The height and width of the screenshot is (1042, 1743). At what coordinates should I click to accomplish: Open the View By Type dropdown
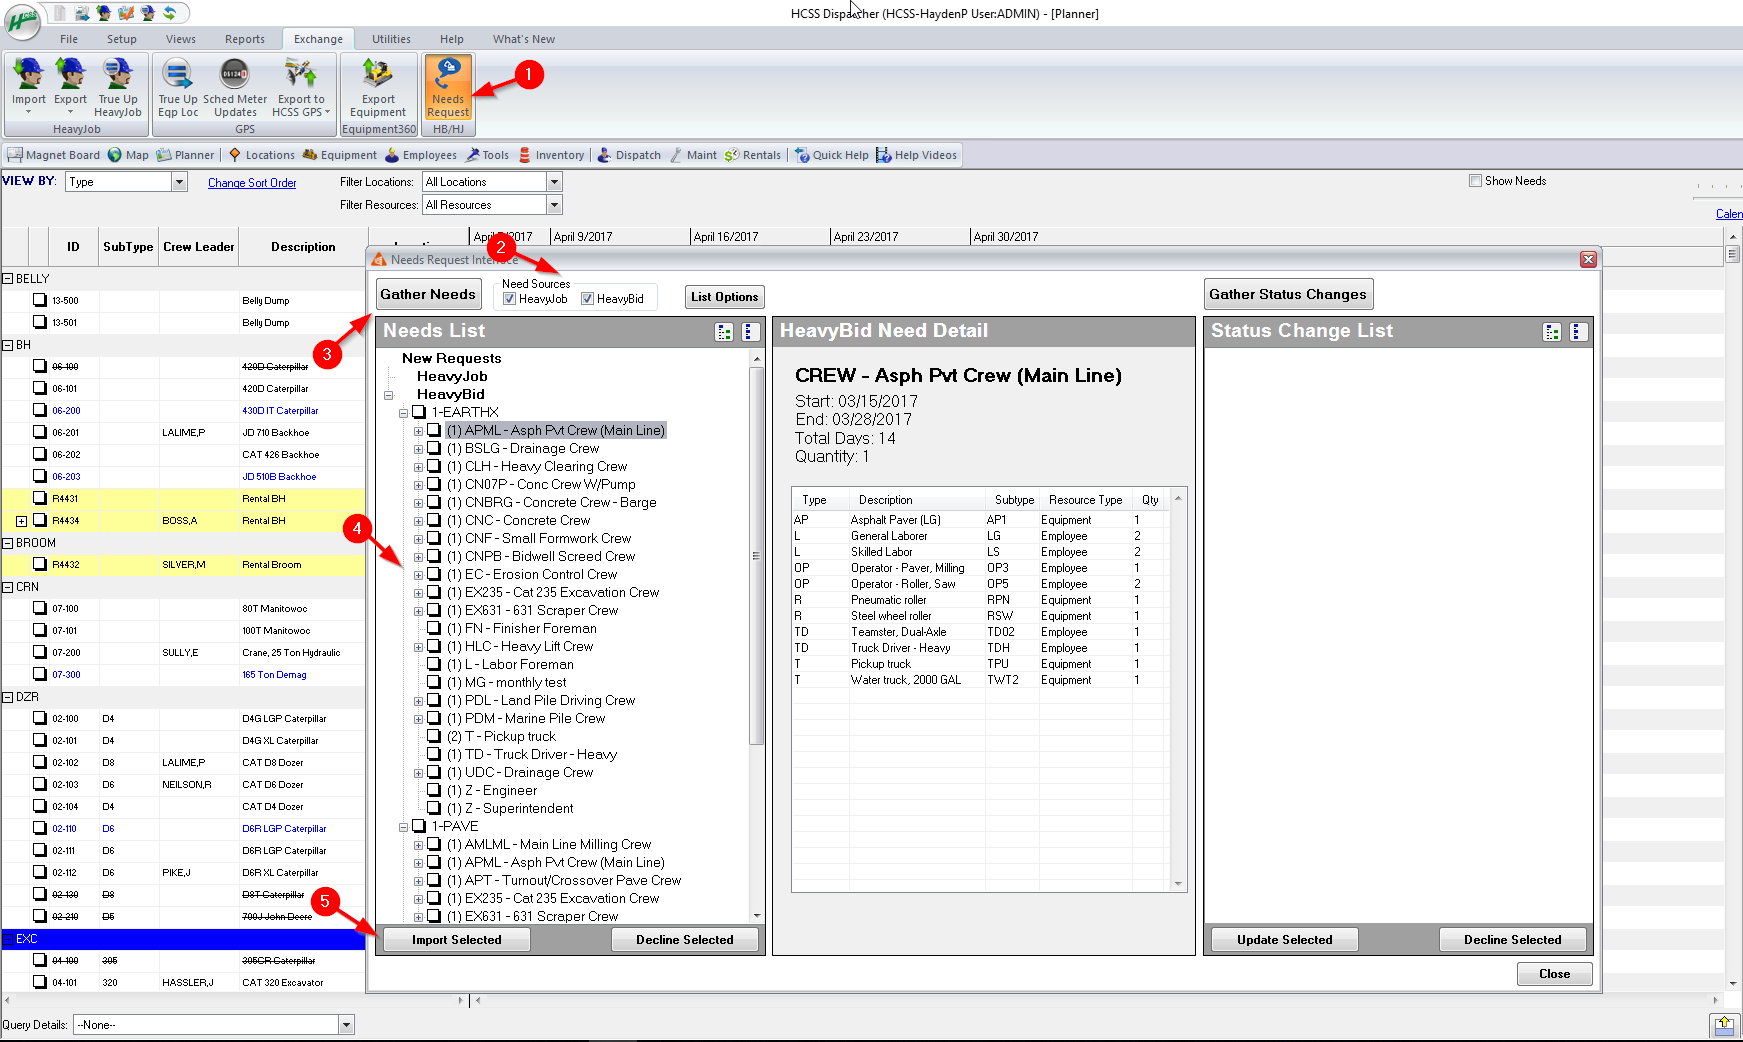pos(180,182)
